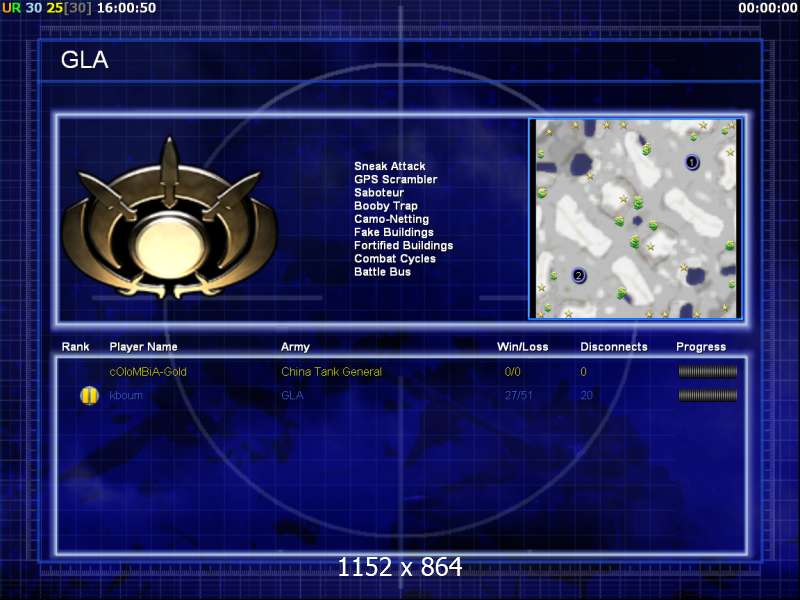Select Battle Bus in the ability list
Screen dimensions: 800x600
point(382,272)
